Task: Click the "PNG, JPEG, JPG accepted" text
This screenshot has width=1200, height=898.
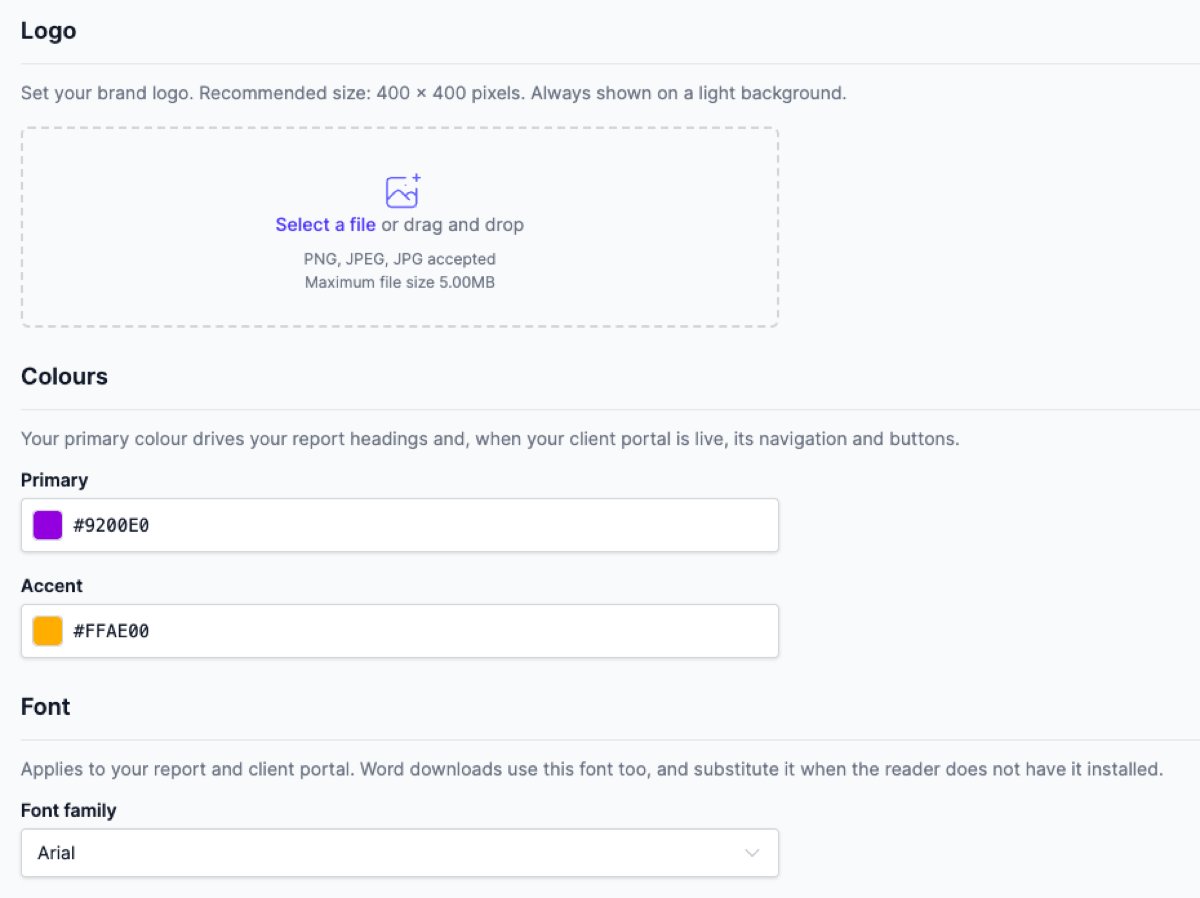Action: point(400,259)
